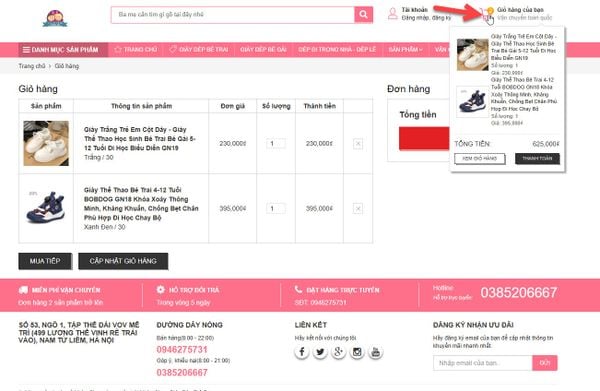This screenshot has height=391, width=600.
Task: Open the Instagram social link
Action: click(357, 352)
